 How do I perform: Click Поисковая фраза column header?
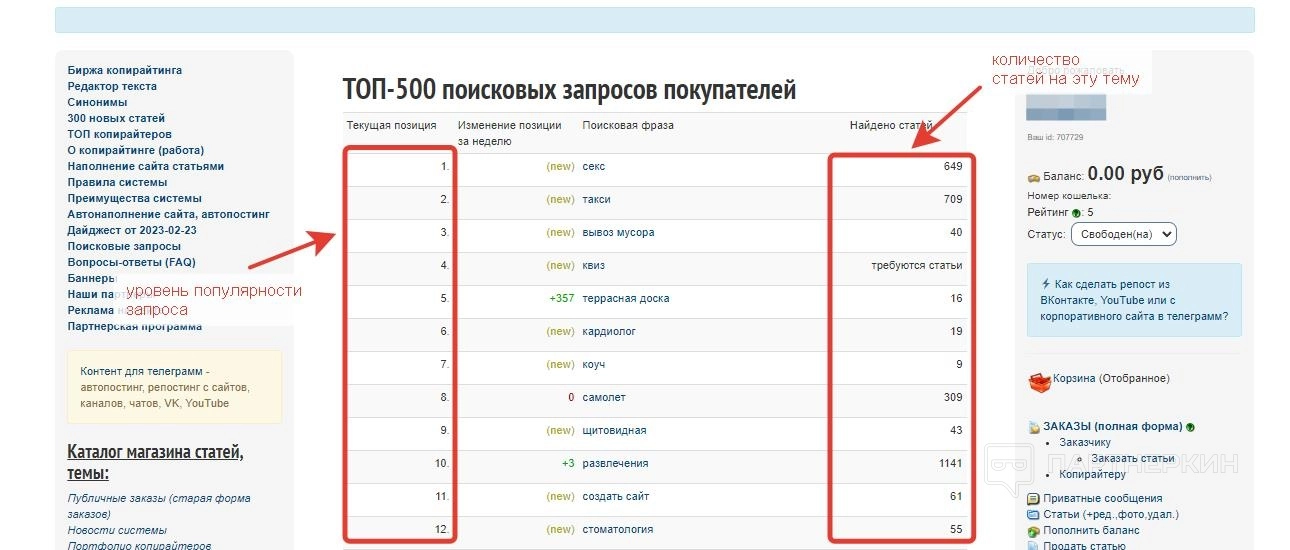(x=628, y=126)
